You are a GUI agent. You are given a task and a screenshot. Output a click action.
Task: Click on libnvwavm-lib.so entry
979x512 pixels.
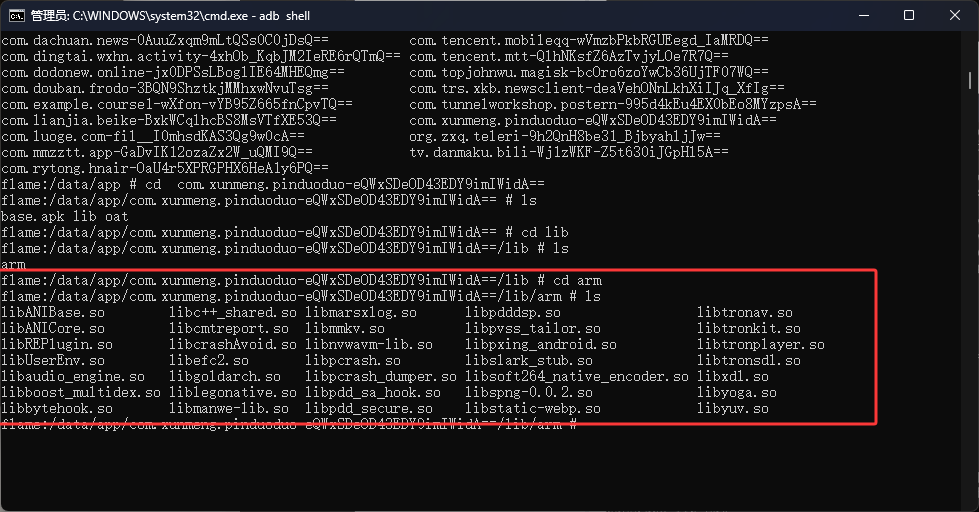(x=369, y=345)
